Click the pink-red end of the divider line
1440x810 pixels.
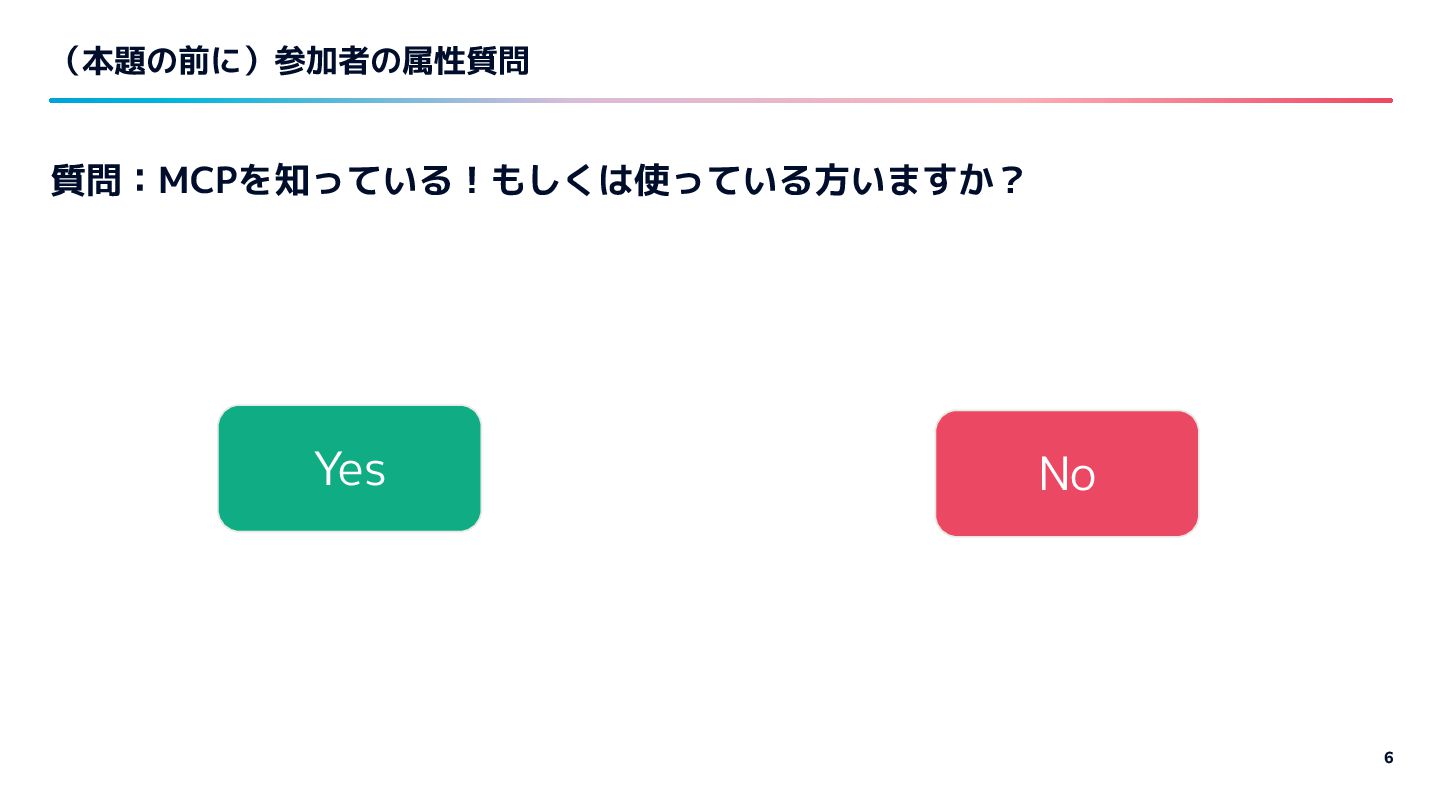tap(1383, 100)
